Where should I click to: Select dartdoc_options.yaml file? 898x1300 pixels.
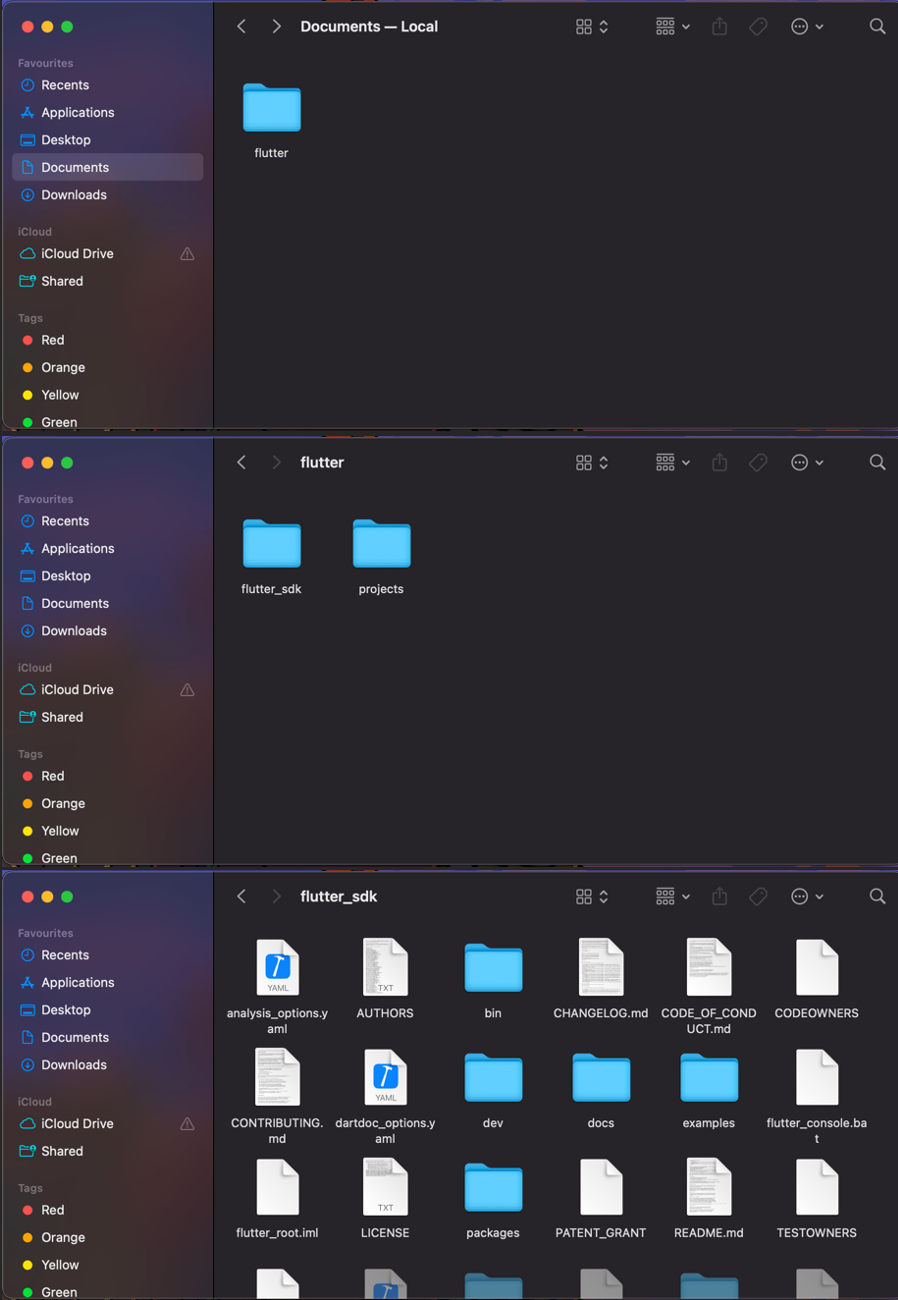385,1077
